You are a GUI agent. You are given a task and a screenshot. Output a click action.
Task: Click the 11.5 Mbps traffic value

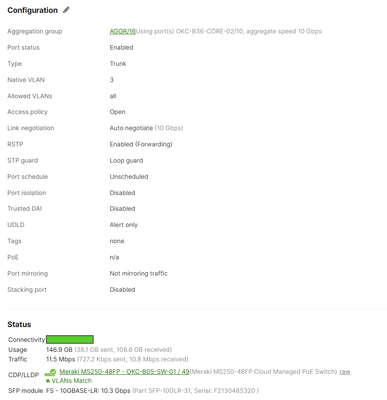[60, 359]
